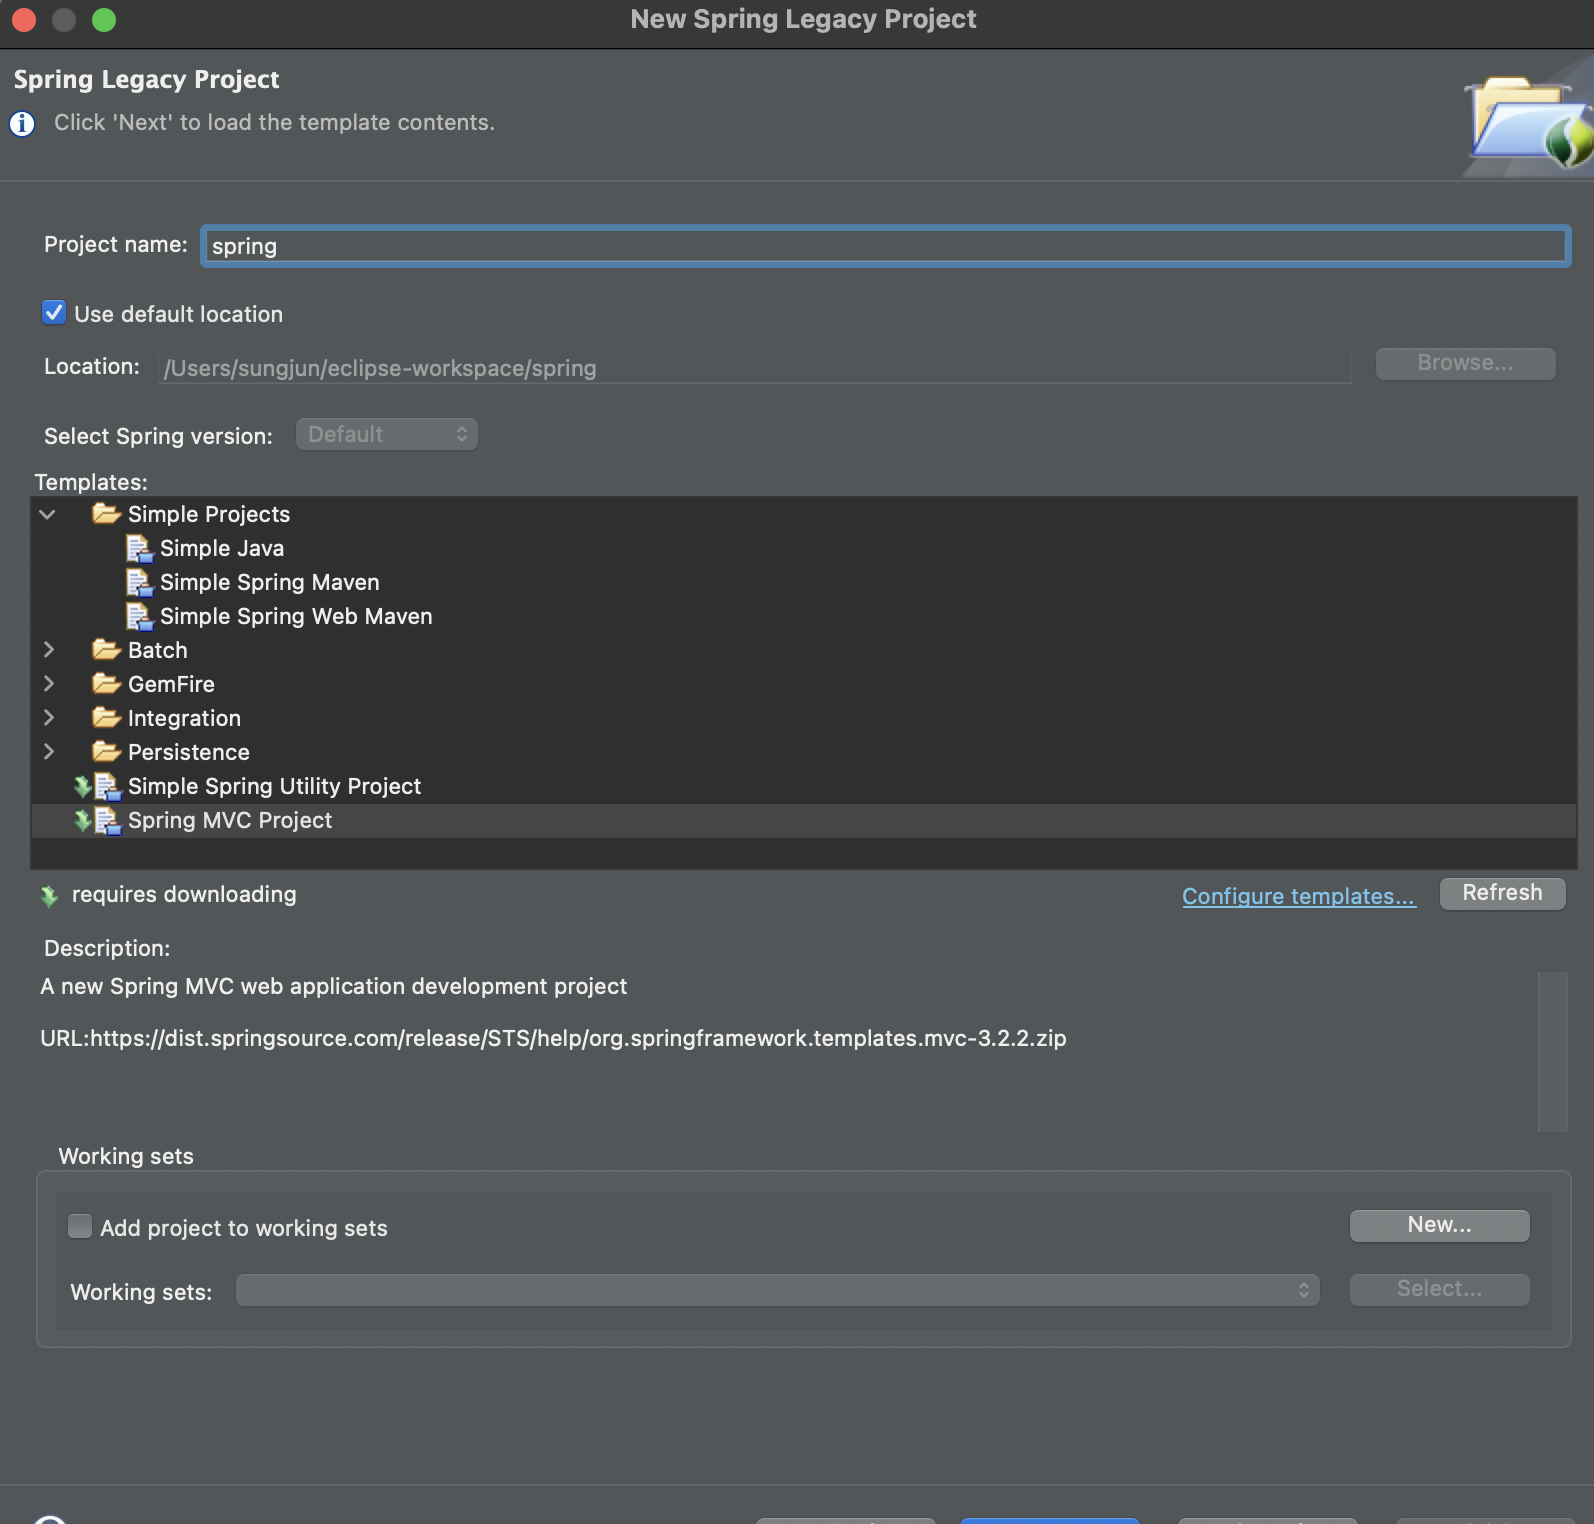
Task: Click the Simple Projects folder icon
Action: (106, 514)
